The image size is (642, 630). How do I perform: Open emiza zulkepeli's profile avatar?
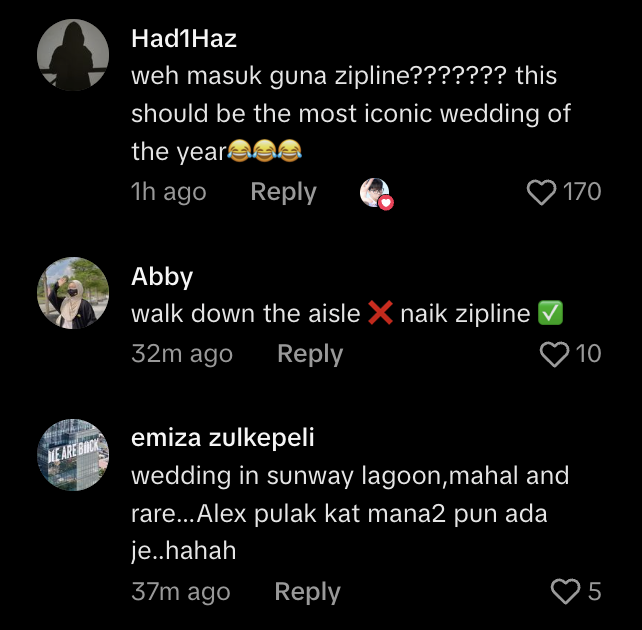[x=73, y=455]
